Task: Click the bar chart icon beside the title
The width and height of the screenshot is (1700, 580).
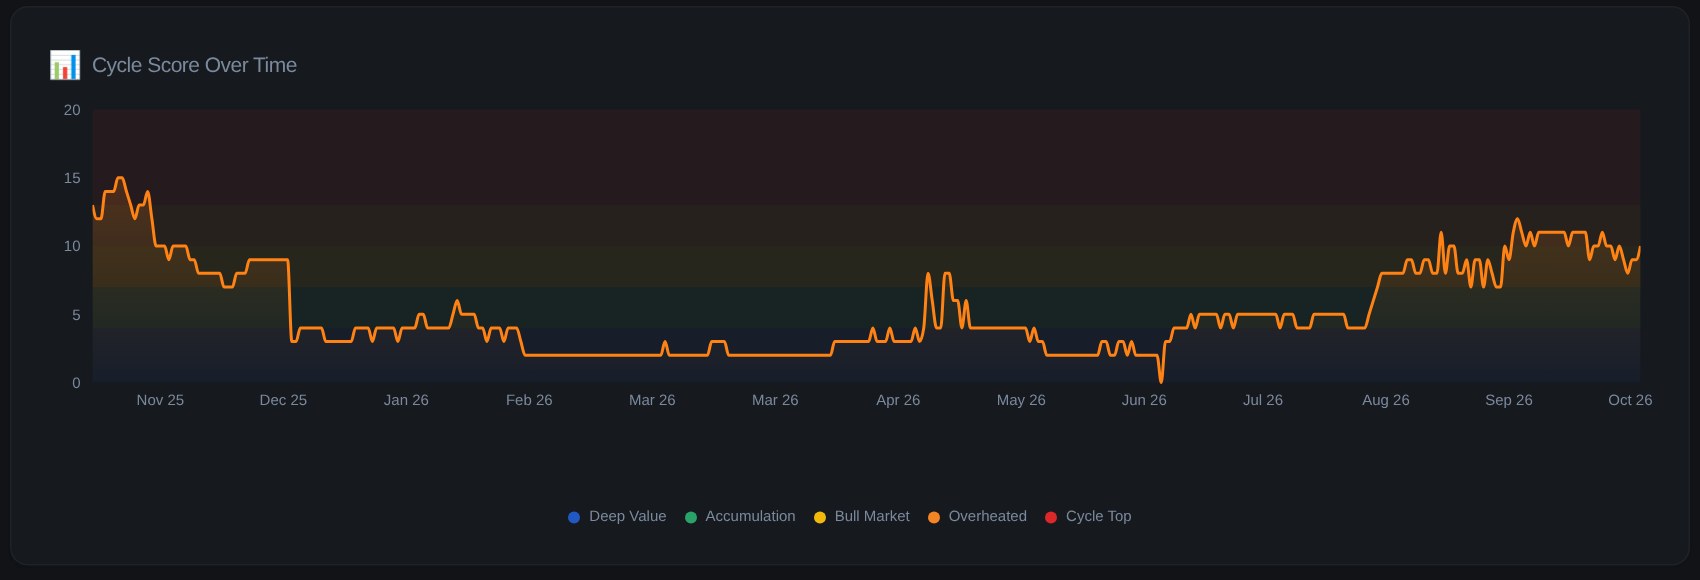Action: point(65,65)
